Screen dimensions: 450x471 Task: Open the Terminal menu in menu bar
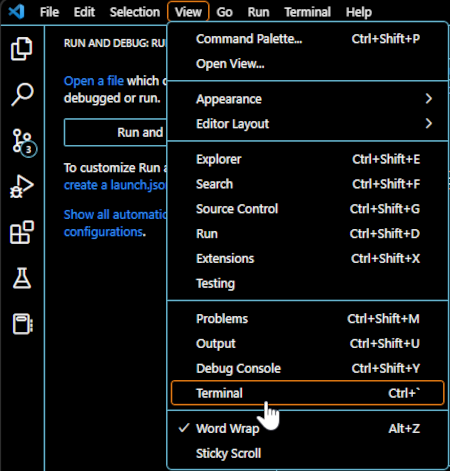(307, 12)
